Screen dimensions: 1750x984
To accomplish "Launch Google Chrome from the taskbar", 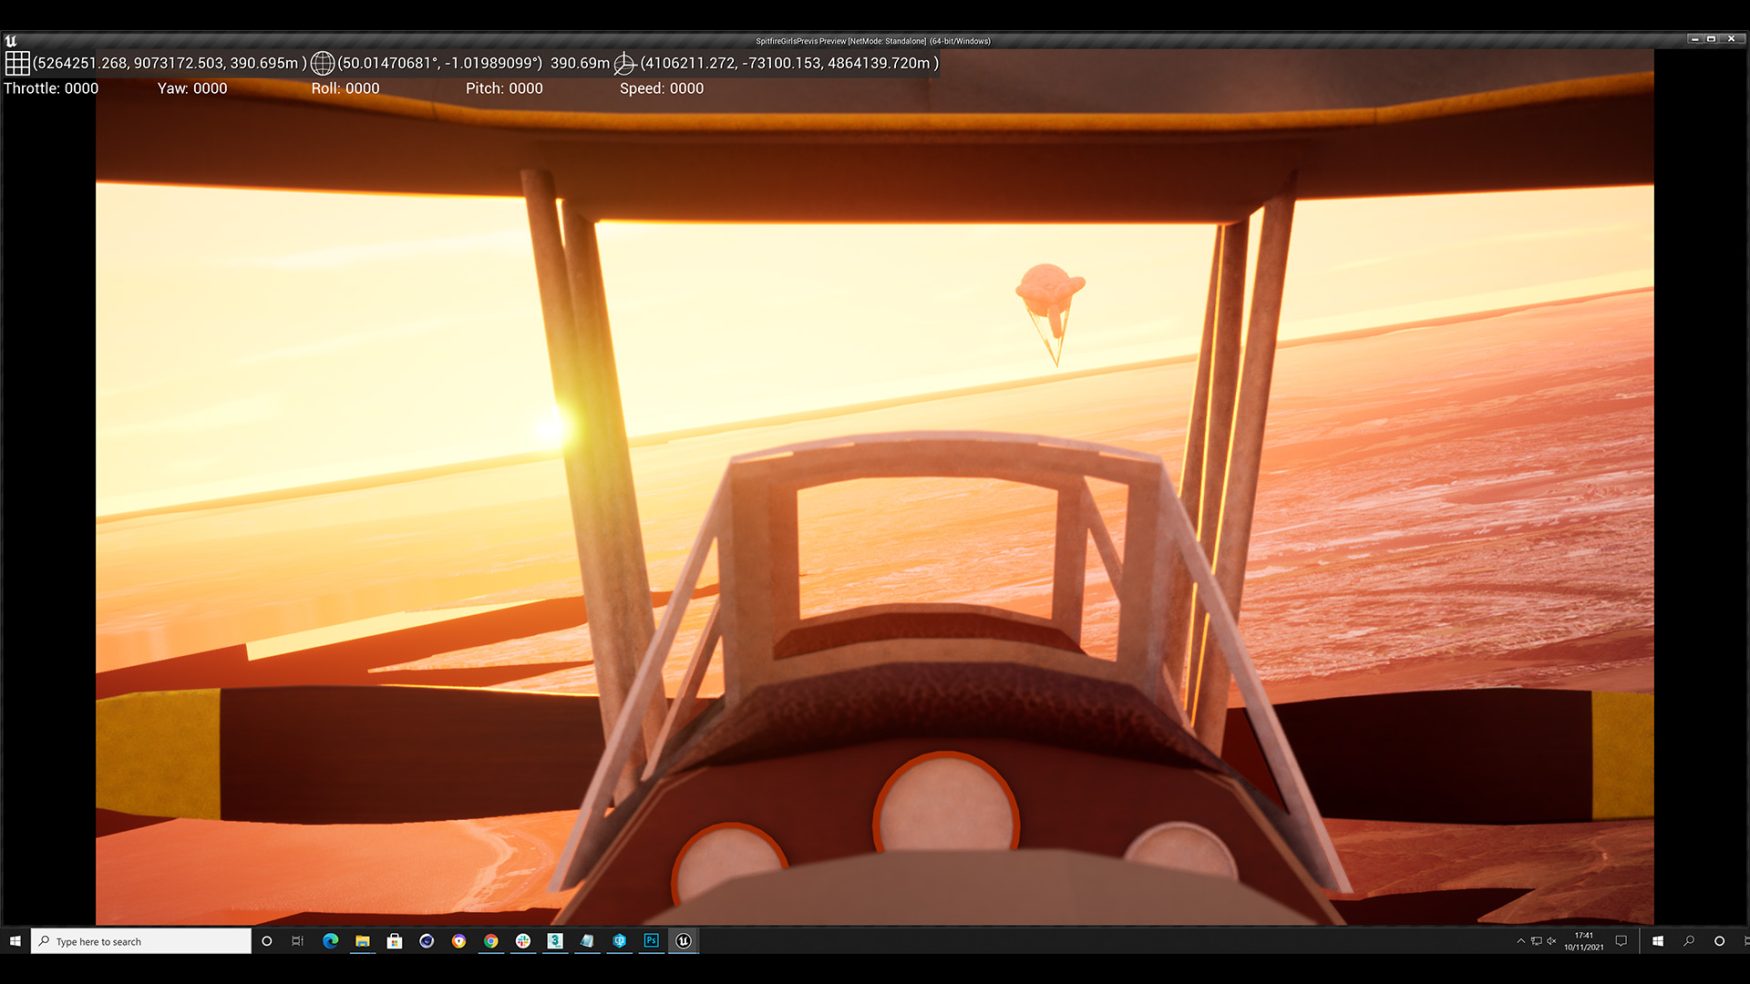I will pos(491,941).
